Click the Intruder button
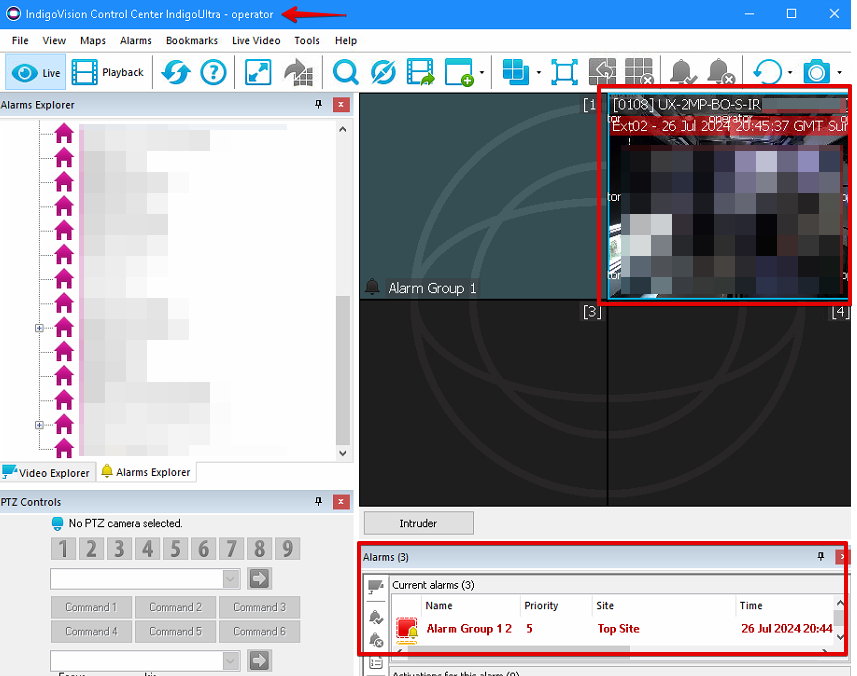 (x=419, y=523)
